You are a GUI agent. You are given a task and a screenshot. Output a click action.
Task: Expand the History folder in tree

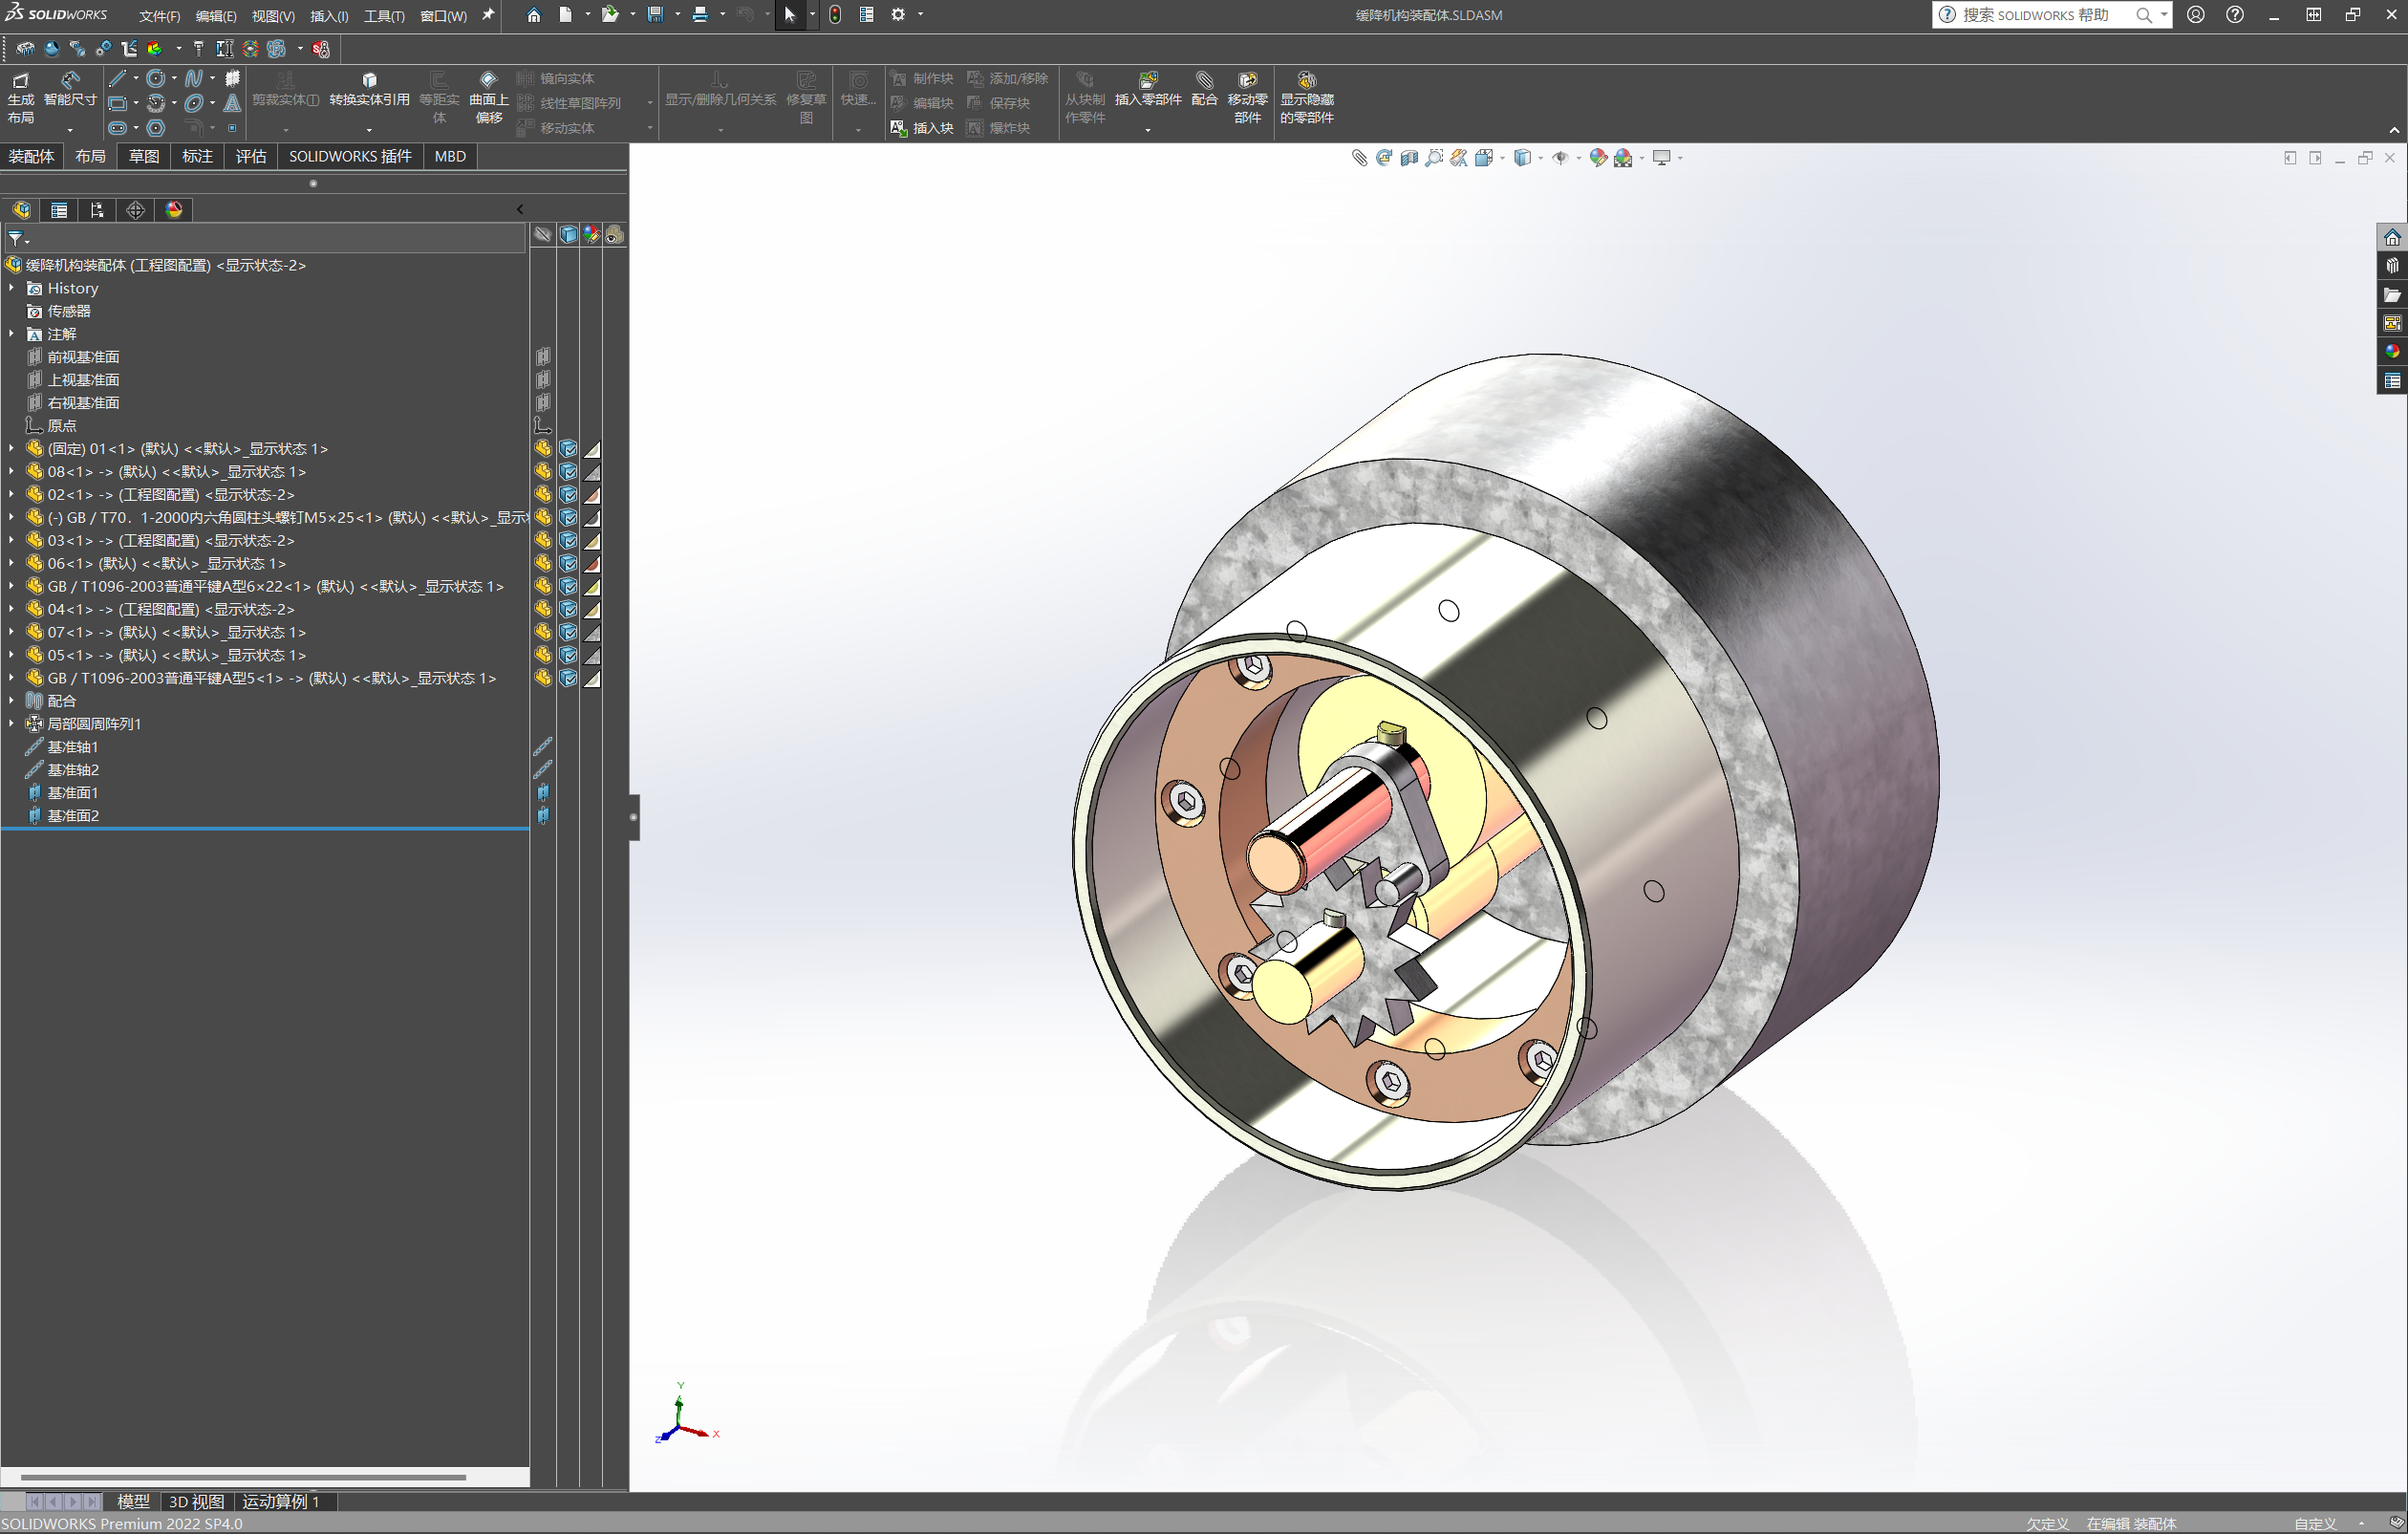tap(11, 288)
